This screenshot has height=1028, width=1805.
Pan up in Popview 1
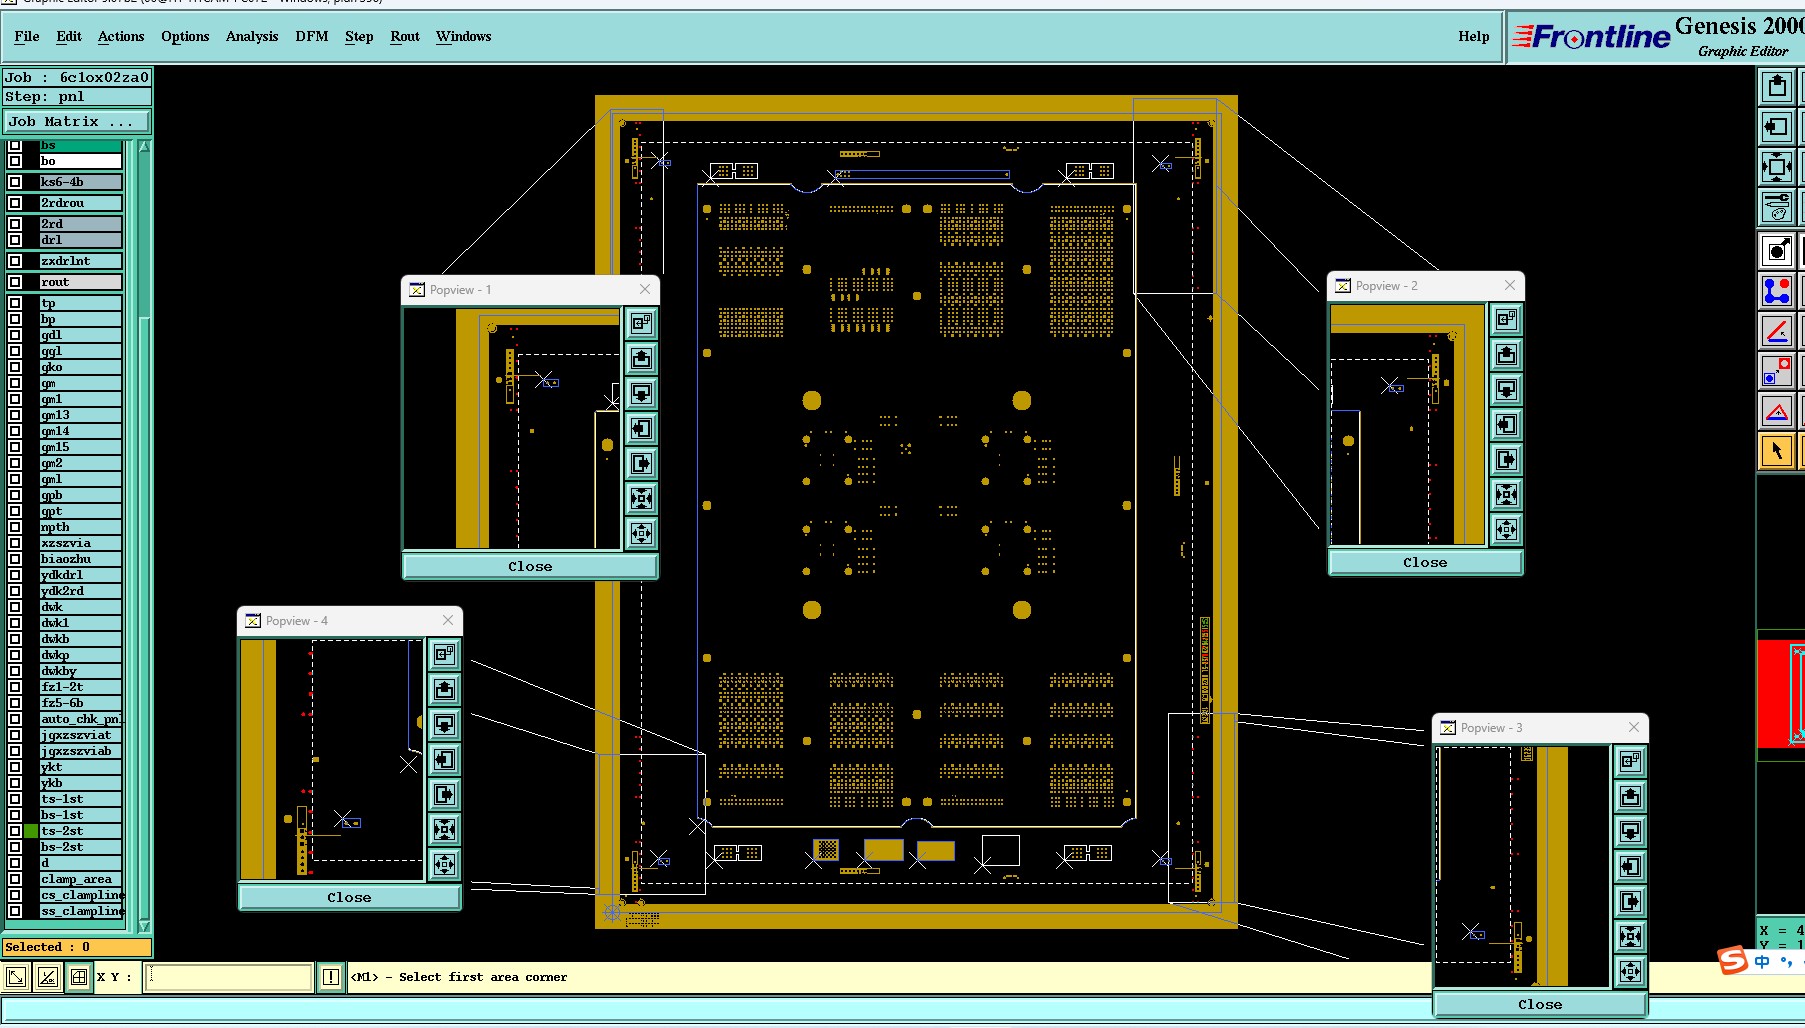click(x=642, y=358)
